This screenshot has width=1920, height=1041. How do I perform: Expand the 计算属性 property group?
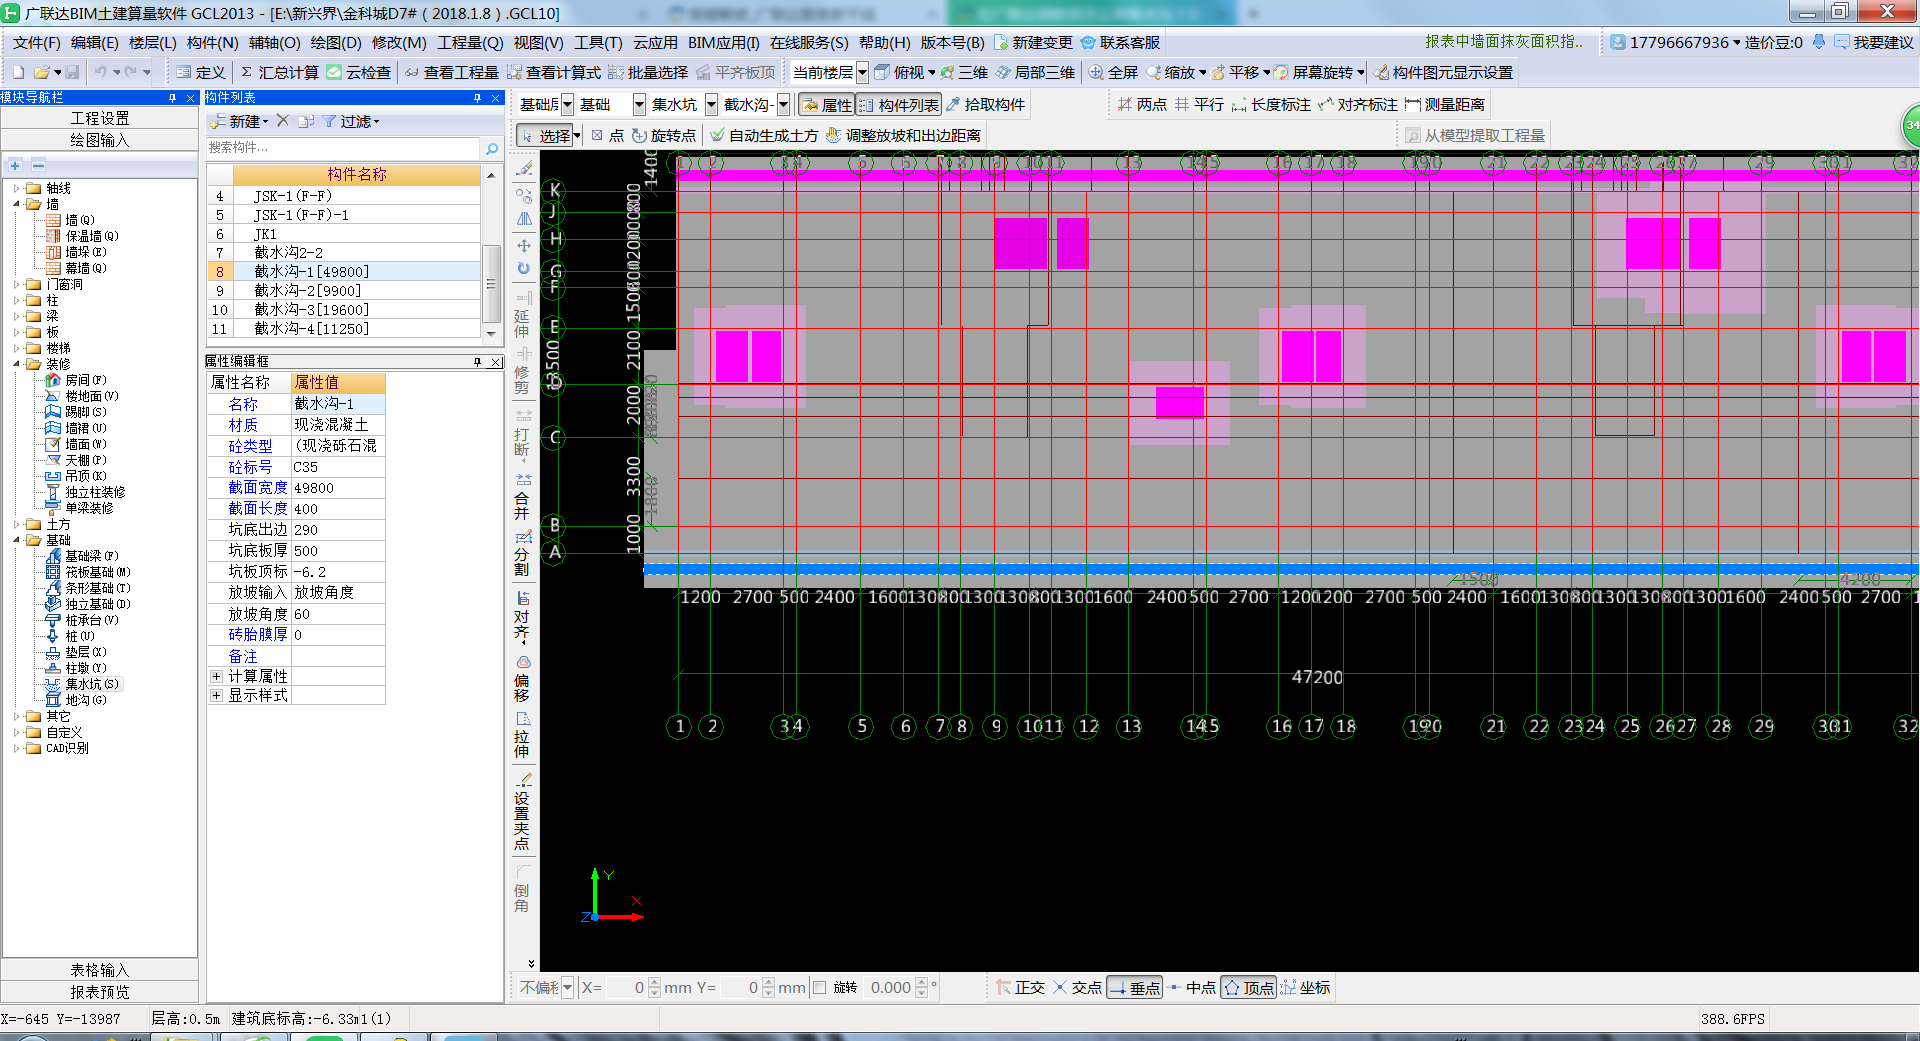pyautogui.click(x=216, y=676)
